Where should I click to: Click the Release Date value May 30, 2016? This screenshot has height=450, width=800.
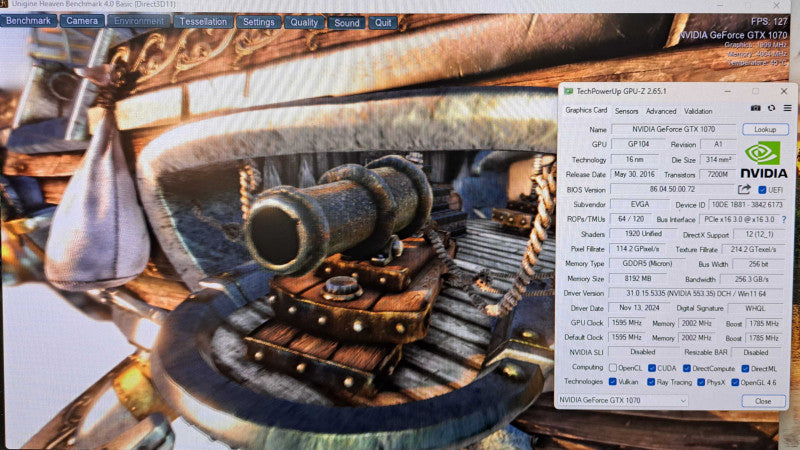click(634, 174)
